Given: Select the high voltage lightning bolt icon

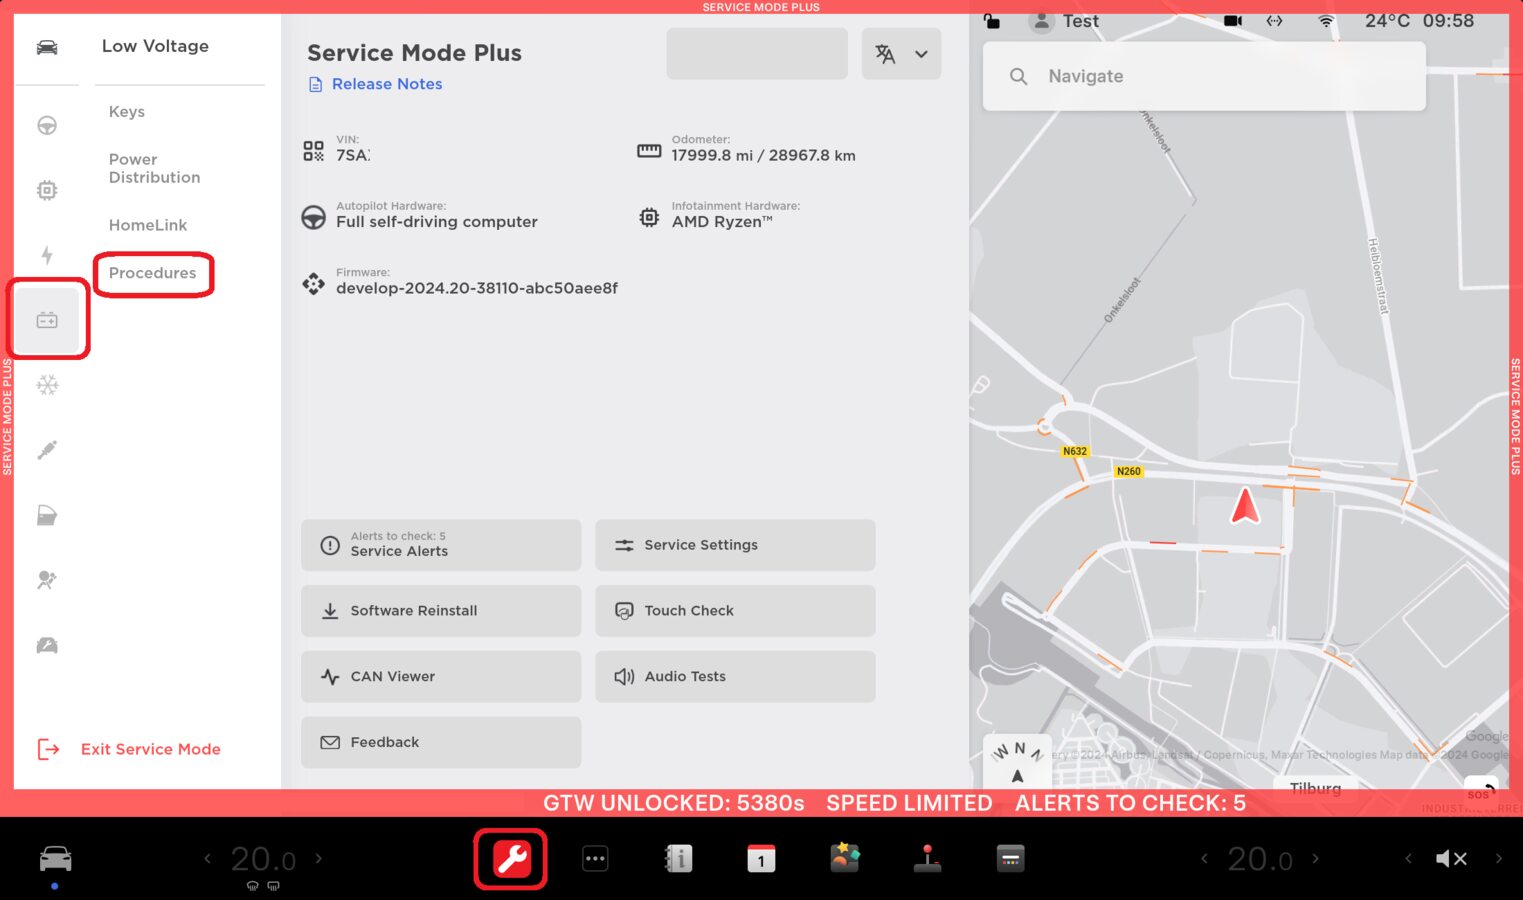Looking at the screenshot, I should [47, 255].
